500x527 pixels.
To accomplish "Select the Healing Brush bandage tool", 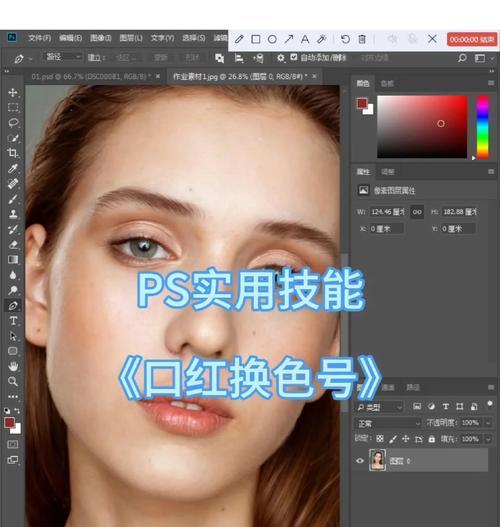I will pos(13,184).
